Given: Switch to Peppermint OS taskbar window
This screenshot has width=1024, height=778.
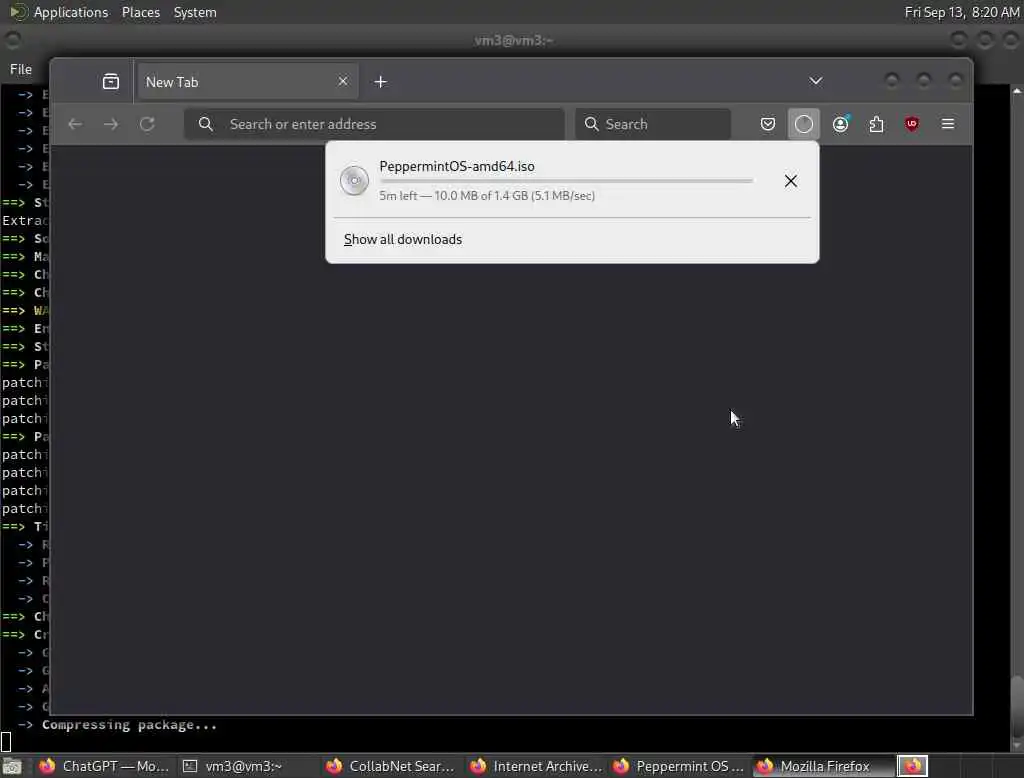Looking at the screenshot, I should pyautogui.click(x=679, y=766).
